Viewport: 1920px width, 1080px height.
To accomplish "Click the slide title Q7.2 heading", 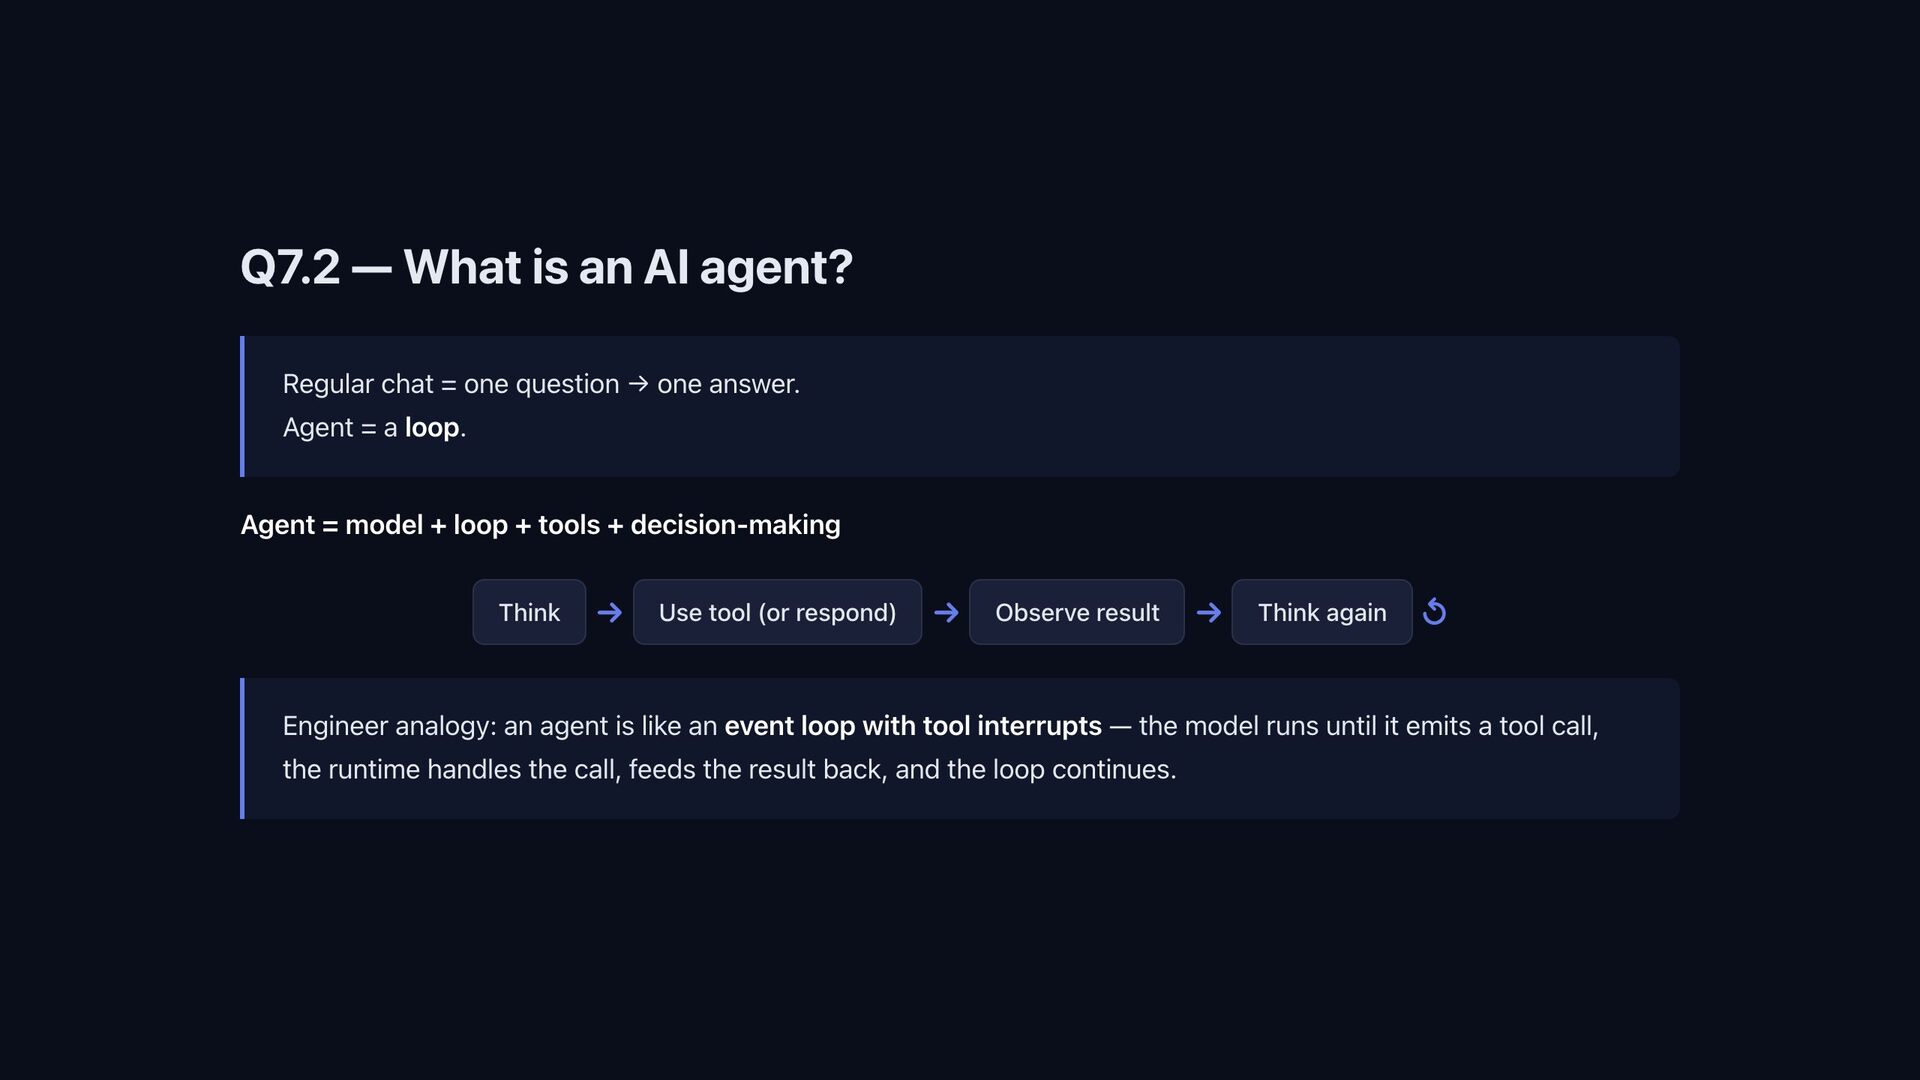I will (x=546, y=267).
